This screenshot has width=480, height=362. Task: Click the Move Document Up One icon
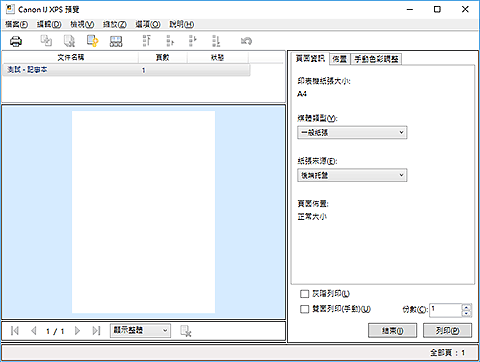coord(170,41)
